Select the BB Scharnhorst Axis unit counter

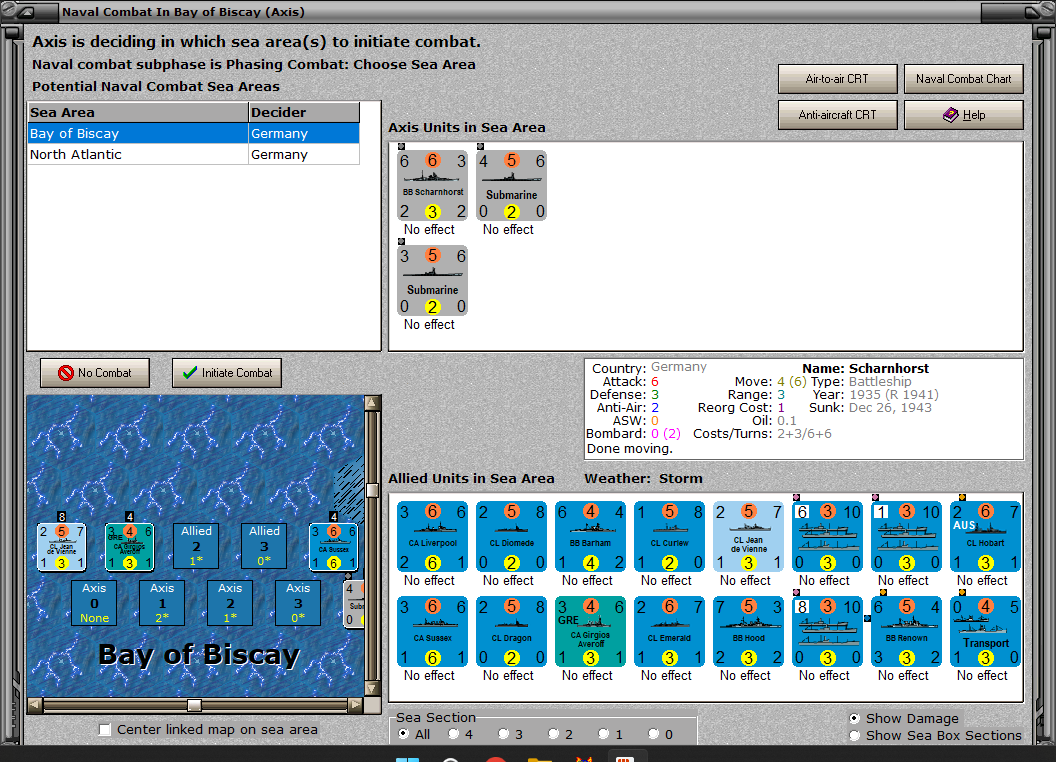pos(432,186)
